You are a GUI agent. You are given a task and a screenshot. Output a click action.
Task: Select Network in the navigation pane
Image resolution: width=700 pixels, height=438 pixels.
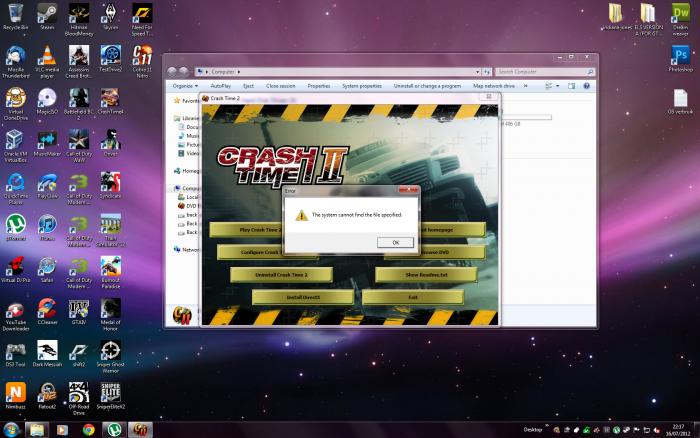[x=187, y=250]
